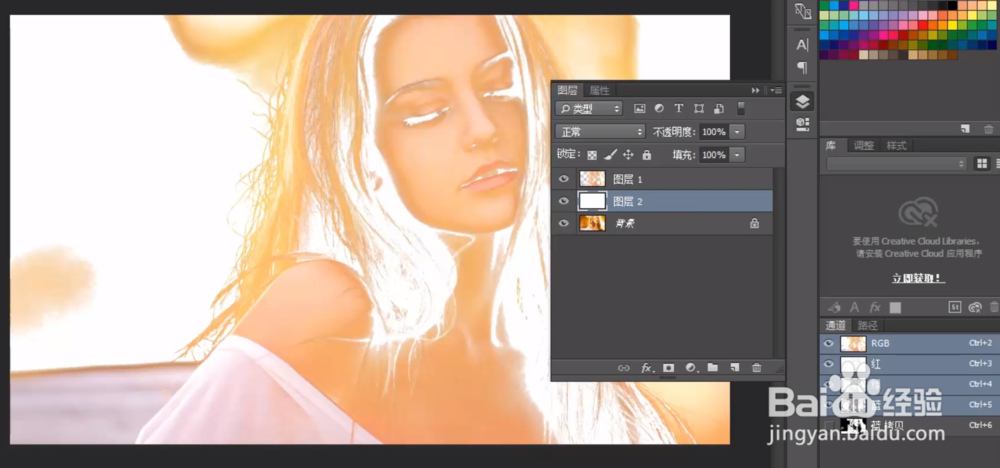Click the topmost icon in the collapsed panel dock
Viewport: 1000px width, 468px height.
coord(802,10)
